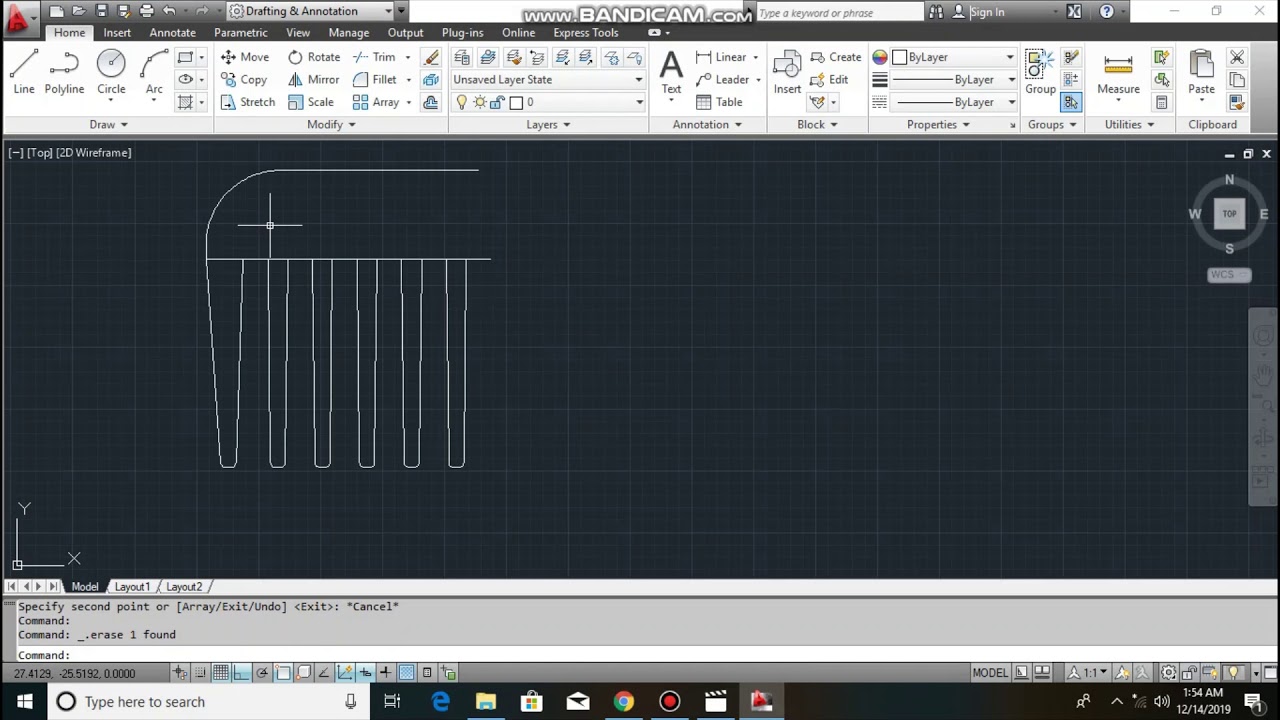
Task: Switch to Layout1 tab
Action: tap(132, 587)
